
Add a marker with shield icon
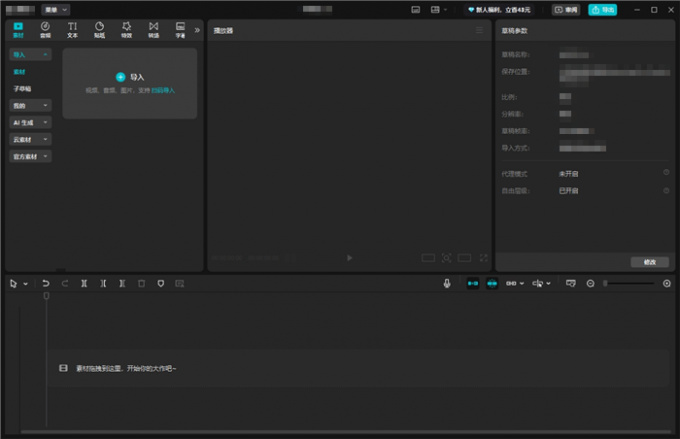click(160, 283)
